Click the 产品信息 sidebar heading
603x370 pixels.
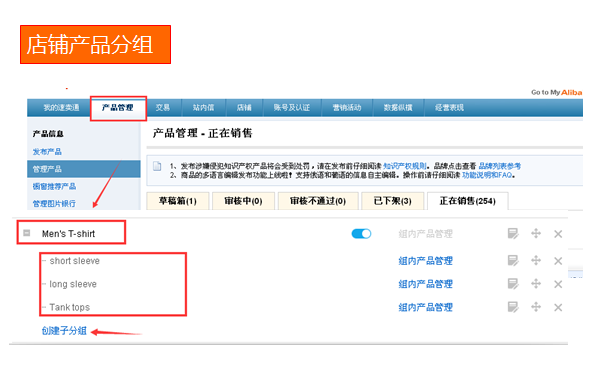48,133
